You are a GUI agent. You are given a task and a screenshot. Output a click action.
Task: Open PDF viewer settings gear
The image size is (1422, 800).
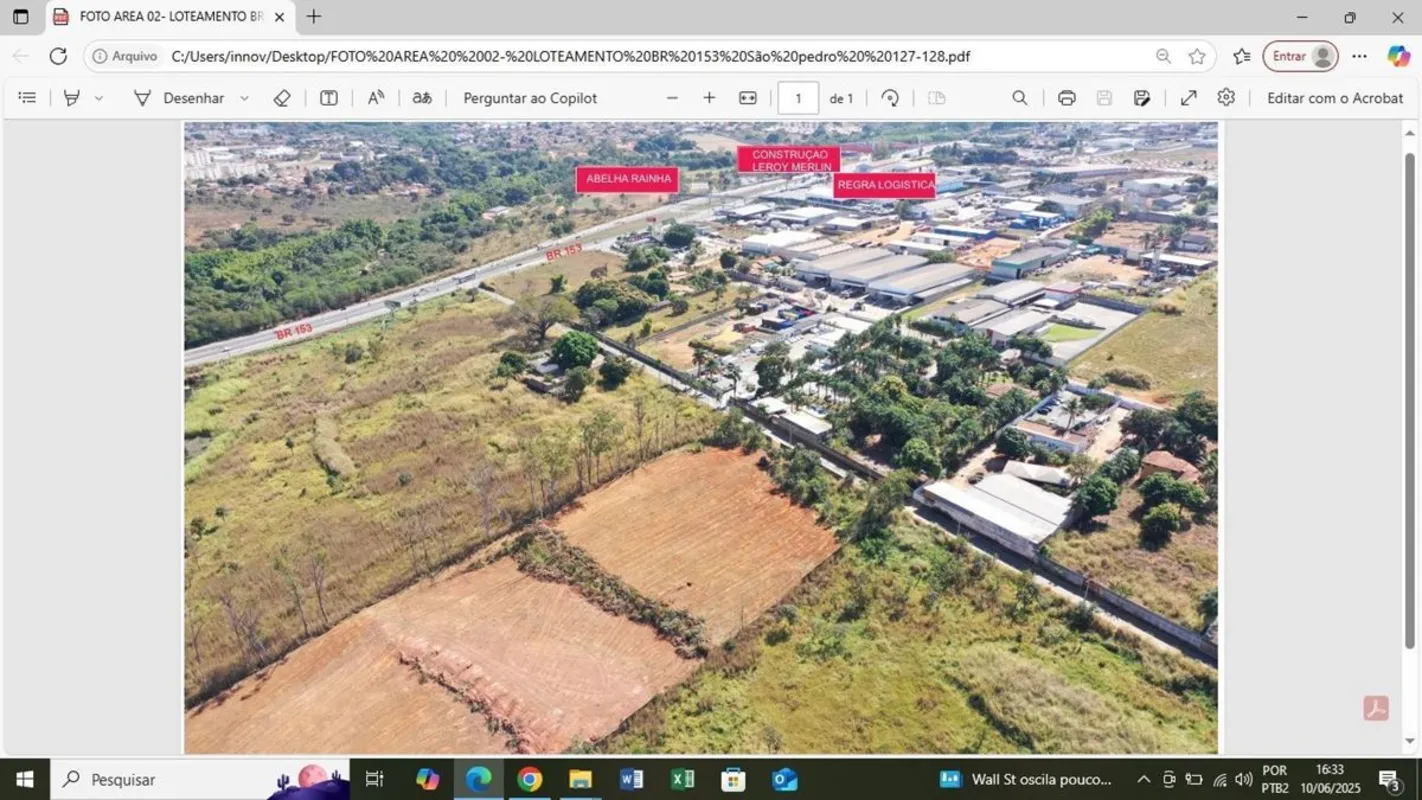point(1226,98)
